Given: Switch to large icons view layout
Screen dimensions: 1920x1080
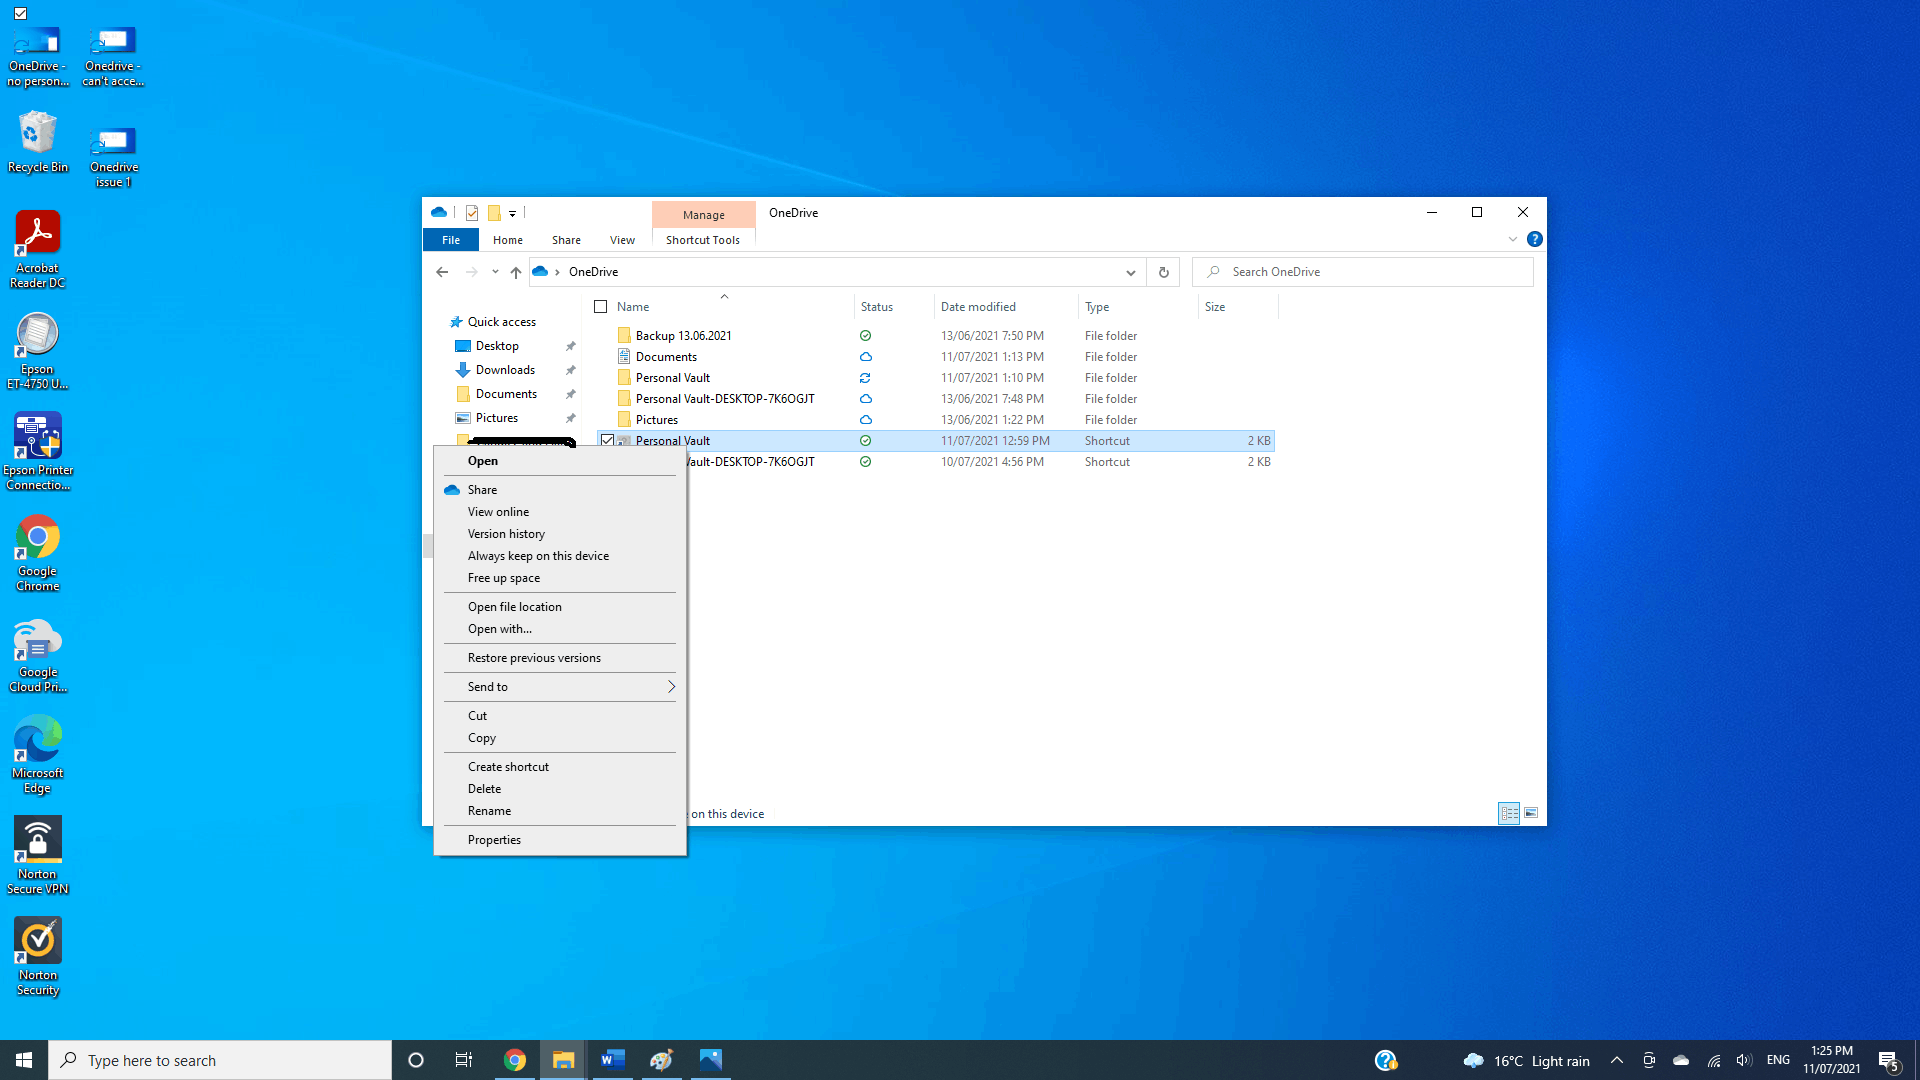Looking at the screenshot, I should point(1531,813).
